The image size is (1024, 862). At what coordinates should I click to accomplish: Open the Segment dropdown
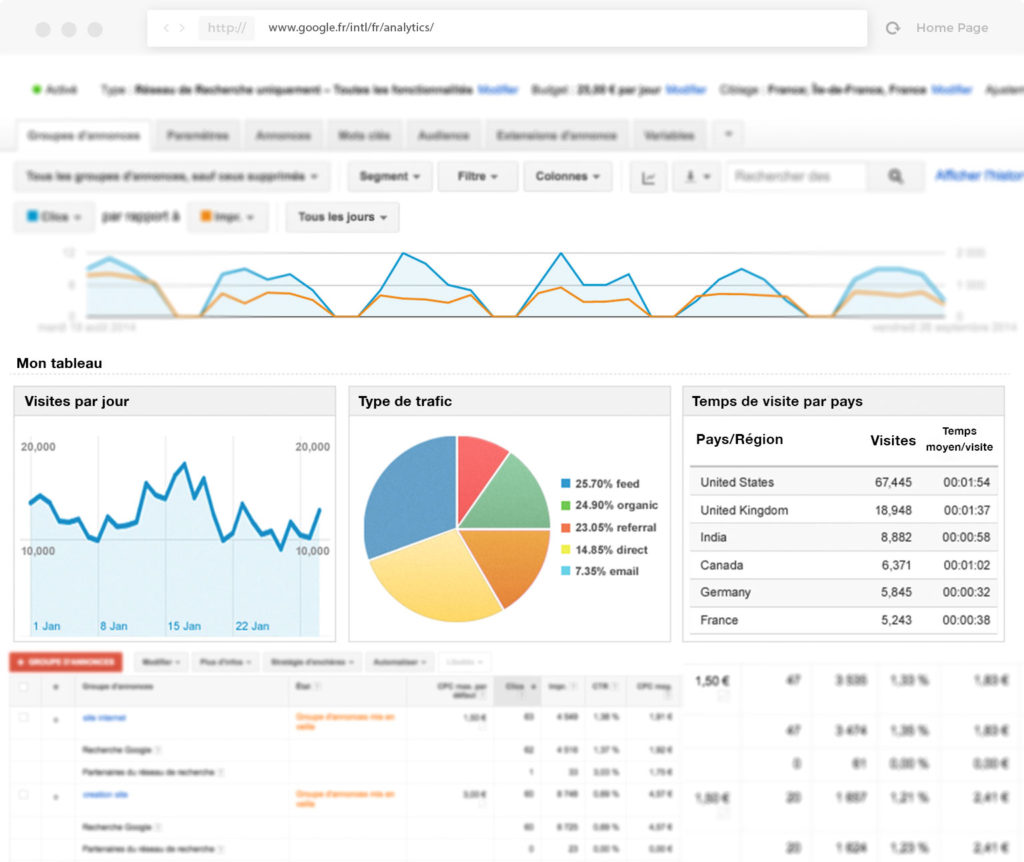pyautogui.click(x=390, y=176)
